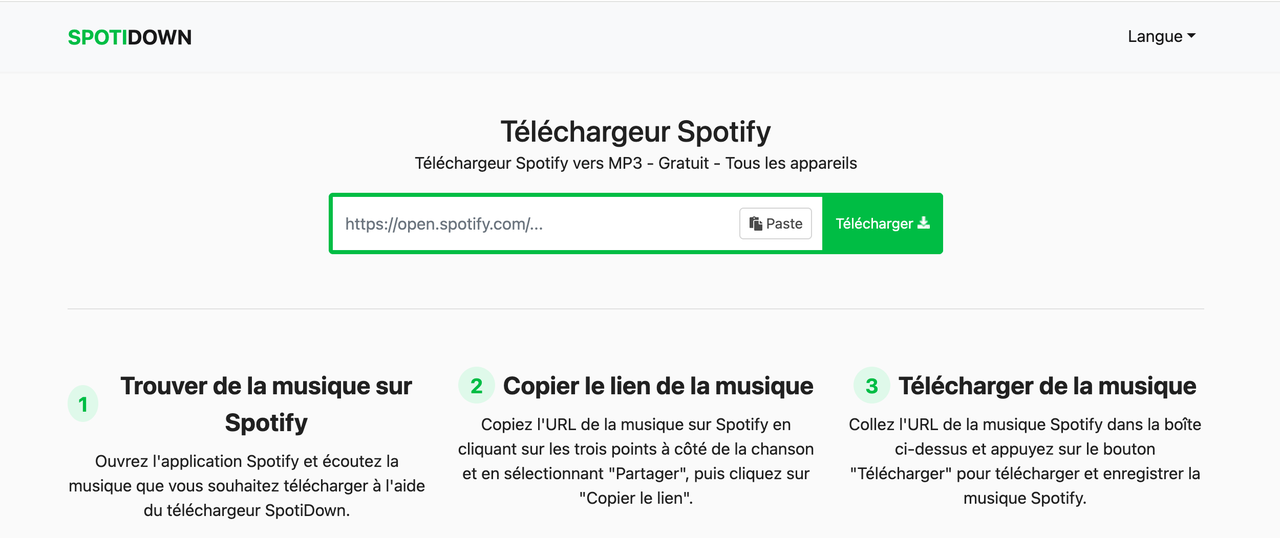1280x538 pixels.
Task: Focus the Spotify URL input field
Action: (535, 224)
